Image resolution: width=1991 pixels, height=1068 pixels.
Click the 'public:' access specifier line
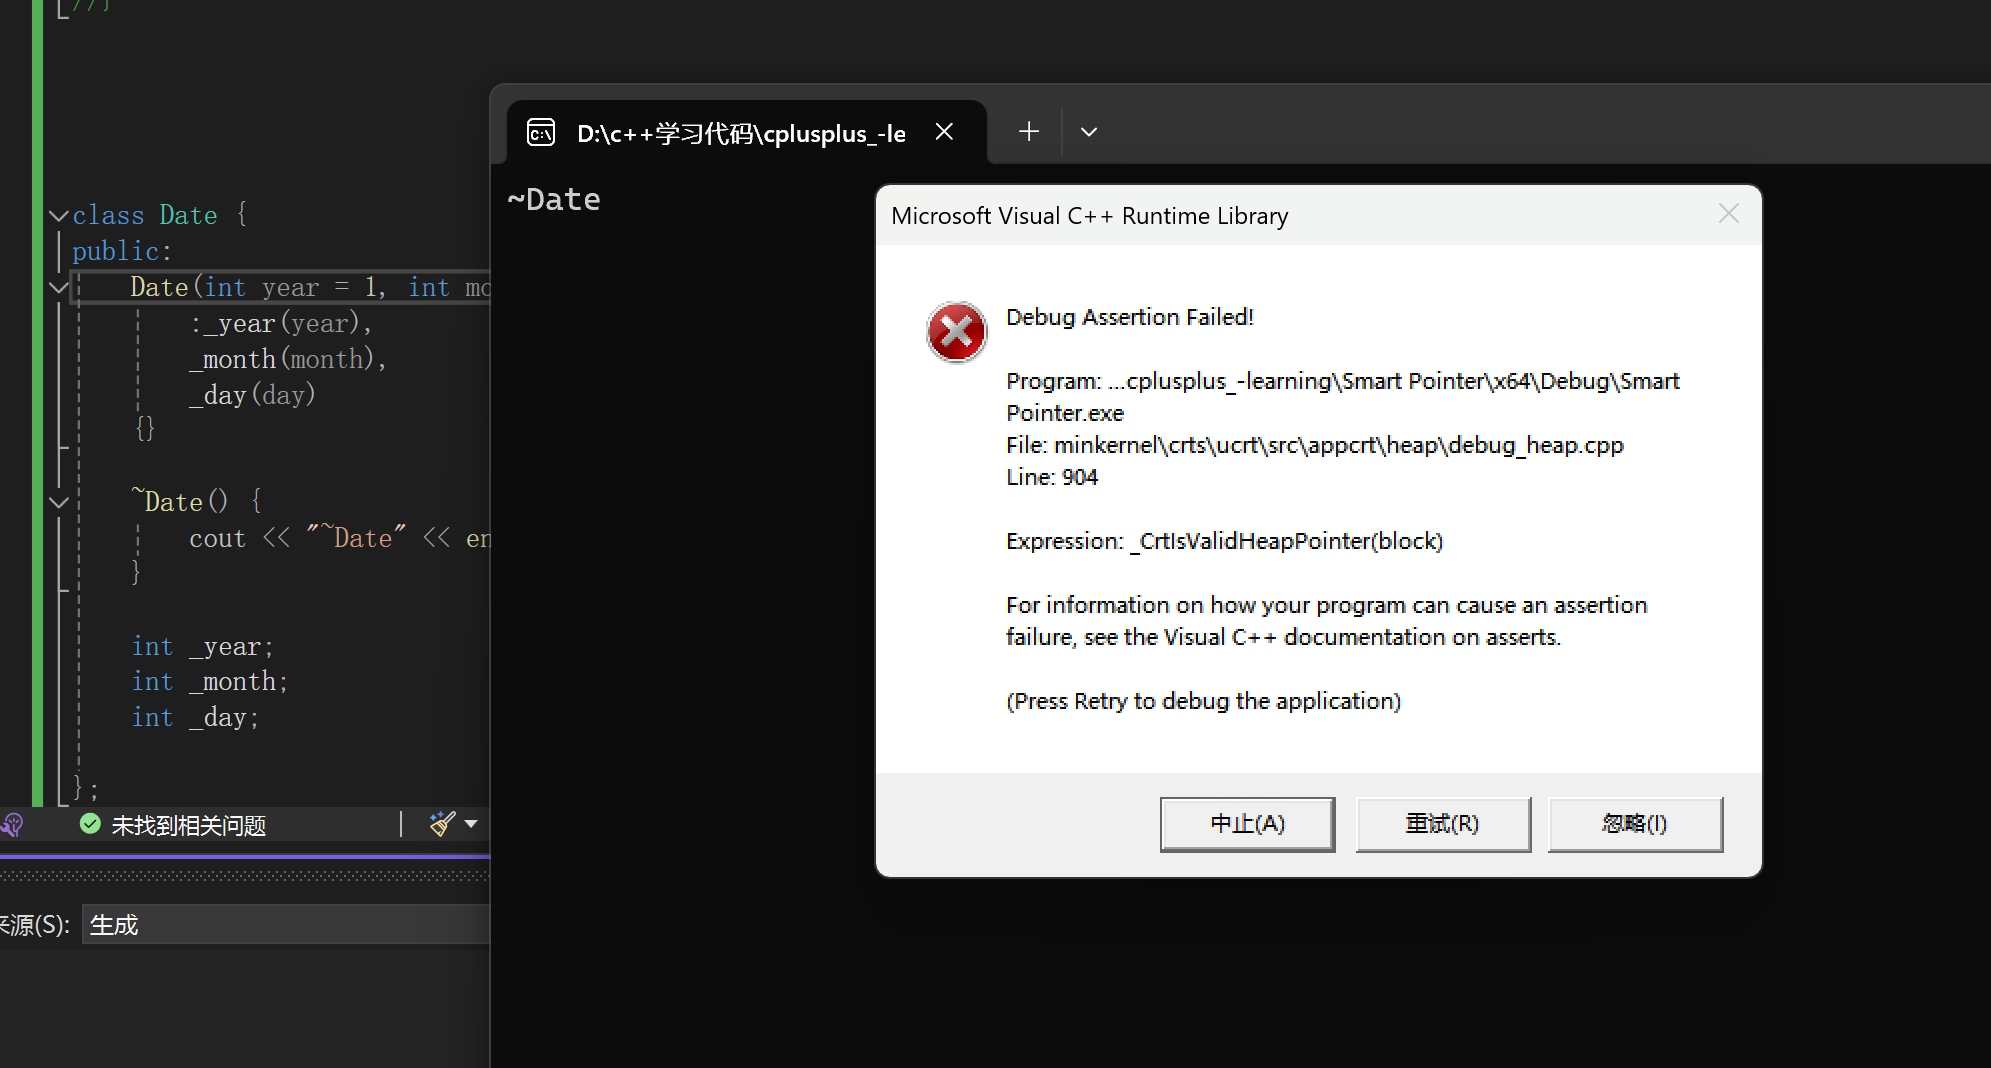click(x=122, y=251)
